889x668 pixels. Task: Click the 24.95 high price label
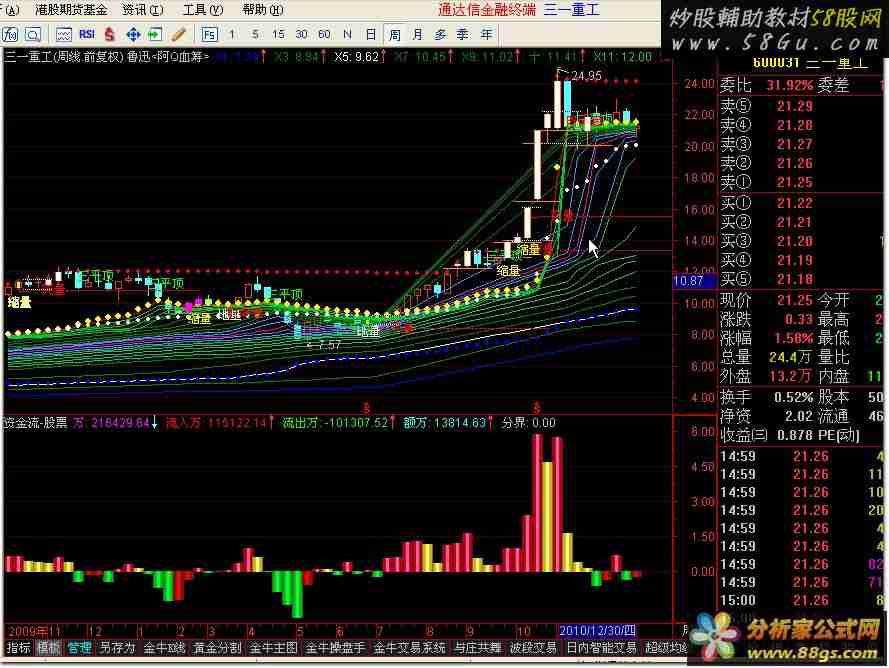(586, 76)
